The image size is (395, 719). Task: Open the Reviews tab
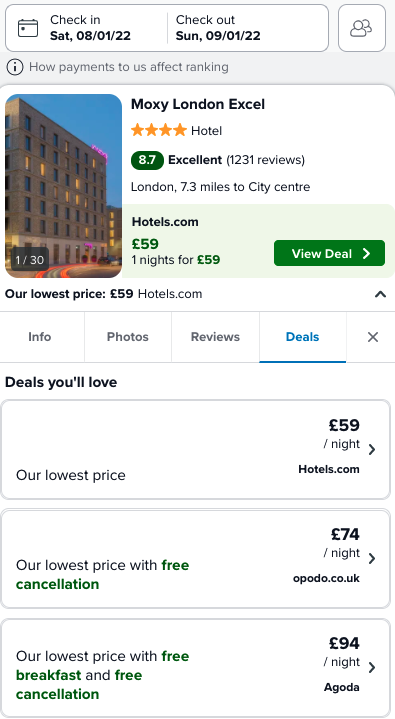[x=215, y=337]
